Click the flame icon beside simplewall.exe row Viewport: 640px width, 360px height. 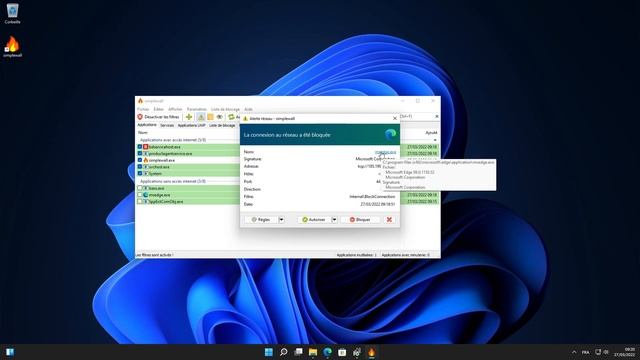[146, 160]
